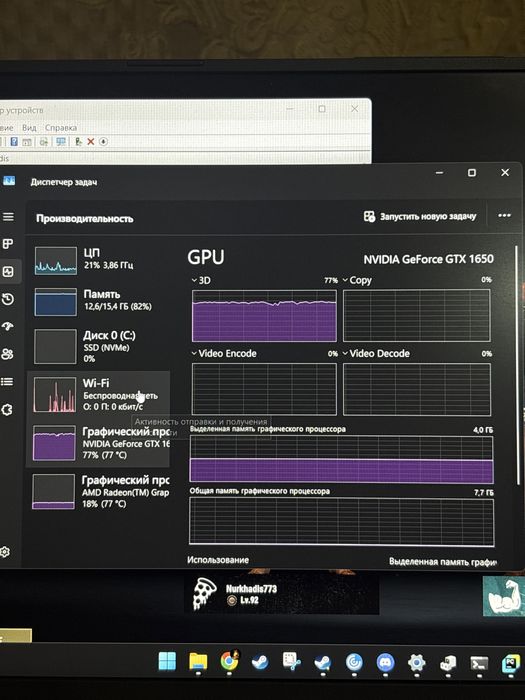The height and width of the screenshot is (700, 525).
Task: Open Task Manager settings gear
Action: pyautogui.click(x=4, y=552)
